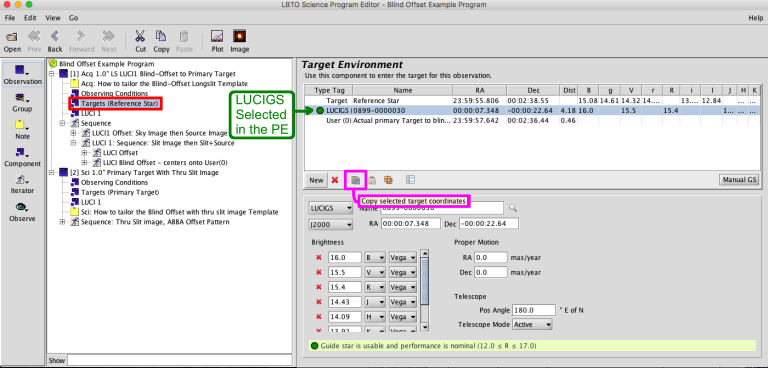Collapse the Sequence tree node
Viewport: 768px width, 368px height.
point(63,123)
